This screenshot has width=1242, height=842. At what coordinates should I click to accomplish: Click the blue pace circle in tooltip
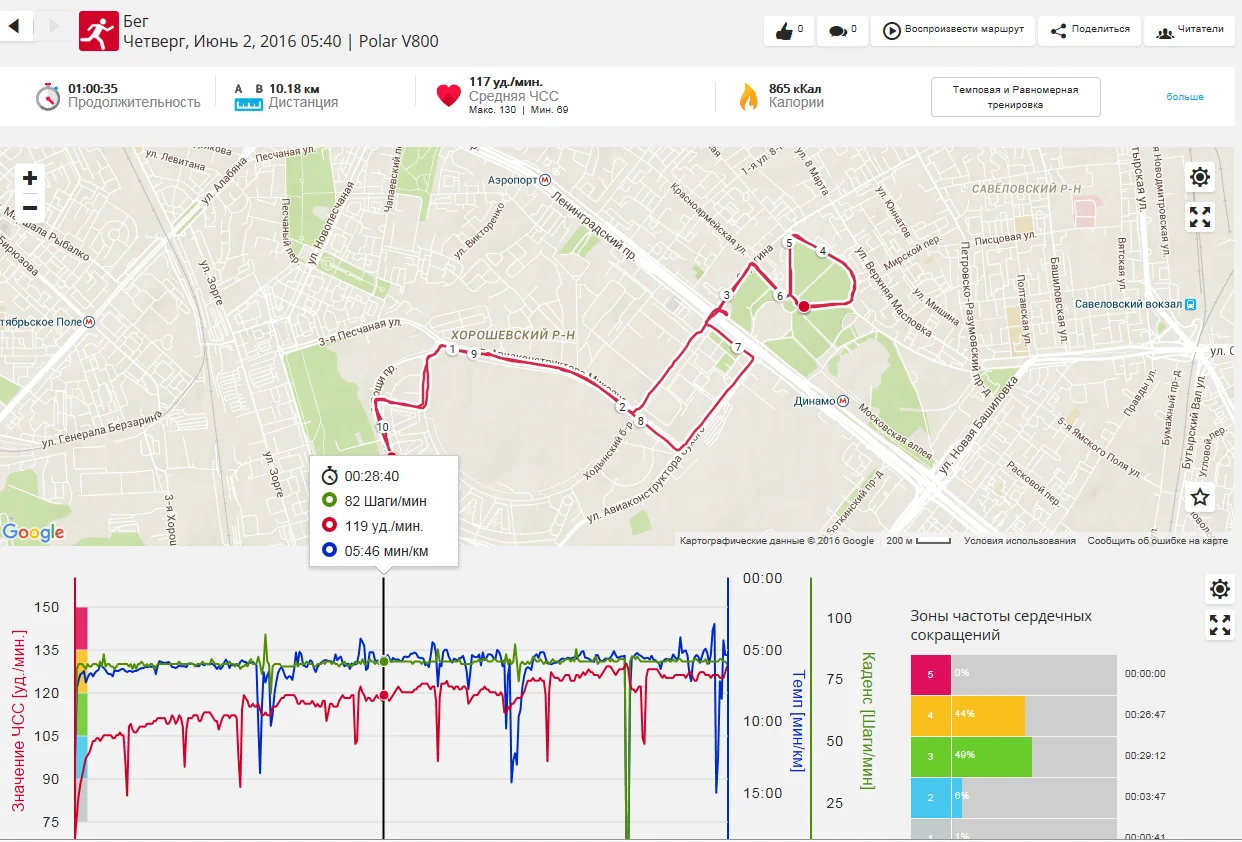[x=329, y=550]
